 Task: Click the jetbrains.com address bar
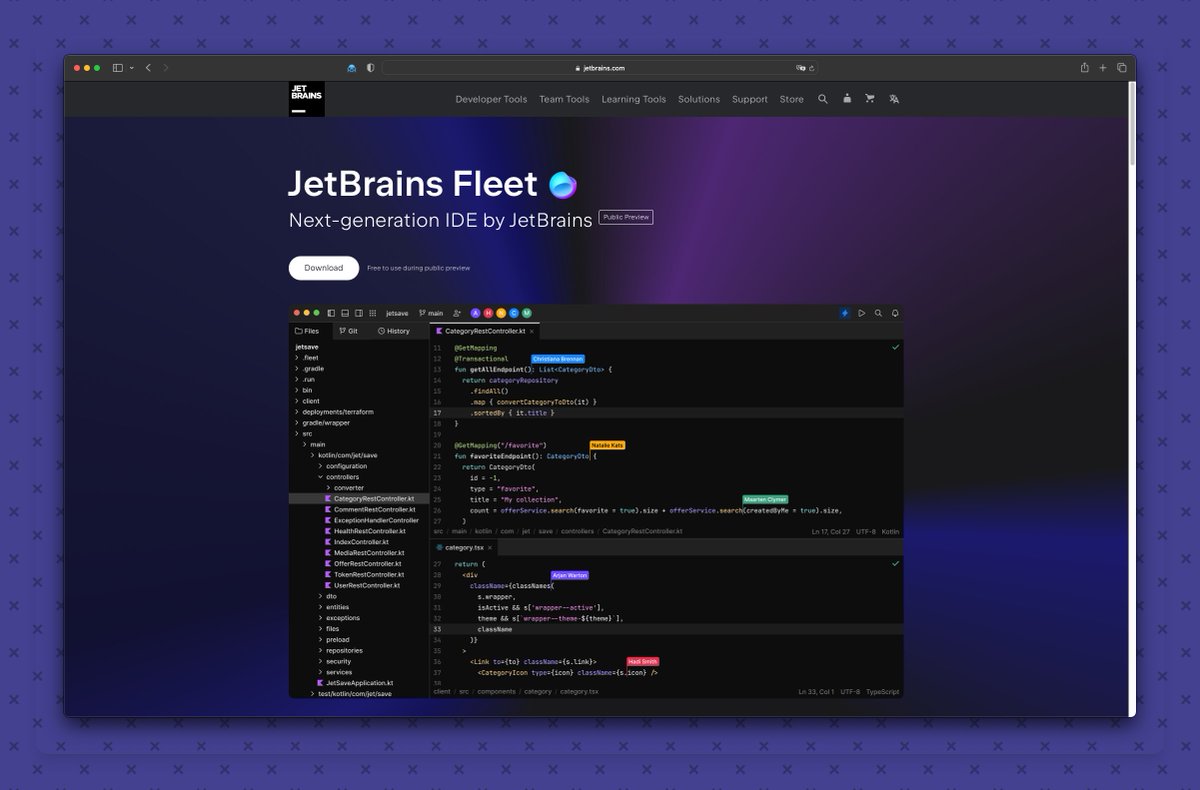pyautogui.click(x=600, y=68)
